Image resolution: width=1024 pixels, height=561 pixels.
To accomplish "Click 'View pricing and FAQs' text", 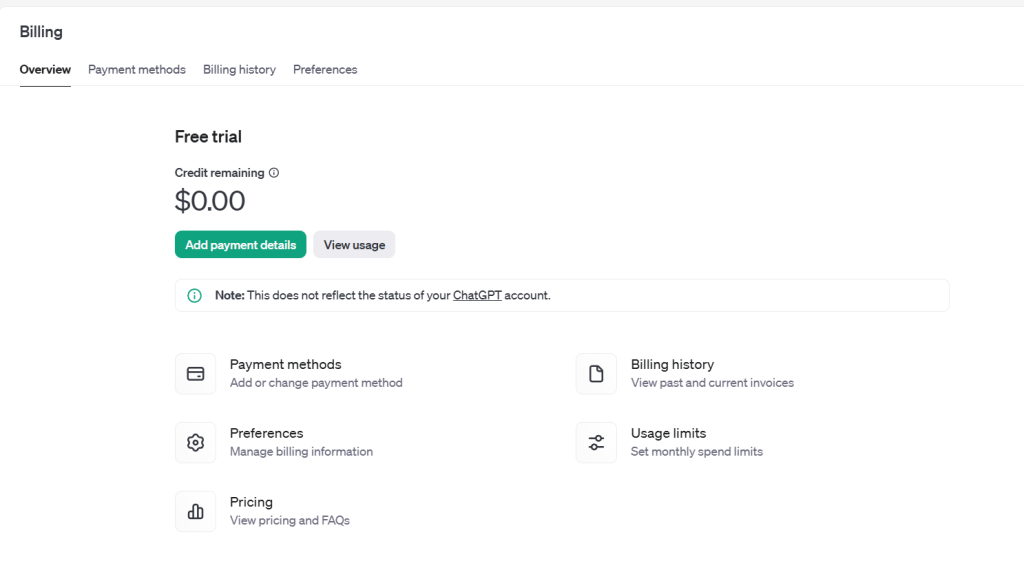I will click(289, 521).
